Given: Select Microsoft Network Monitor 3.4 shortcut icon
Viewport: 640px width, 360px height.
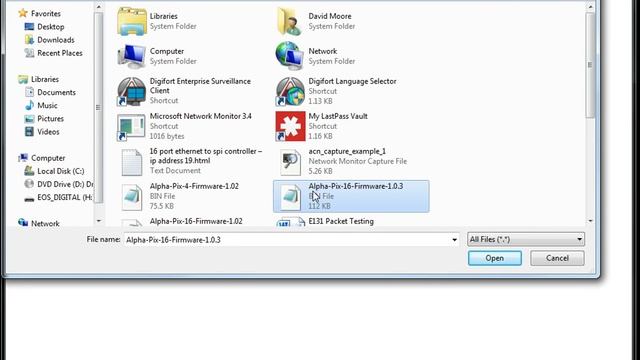Looking at the screenshot, I should coord(131,127).
